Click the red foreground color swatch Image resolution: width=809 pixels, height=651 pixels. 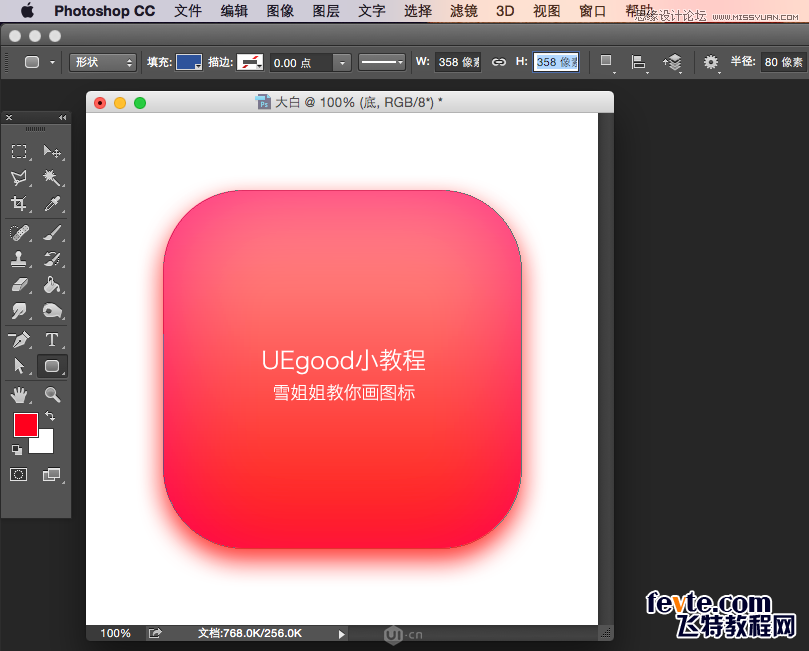tap(25, 424)
